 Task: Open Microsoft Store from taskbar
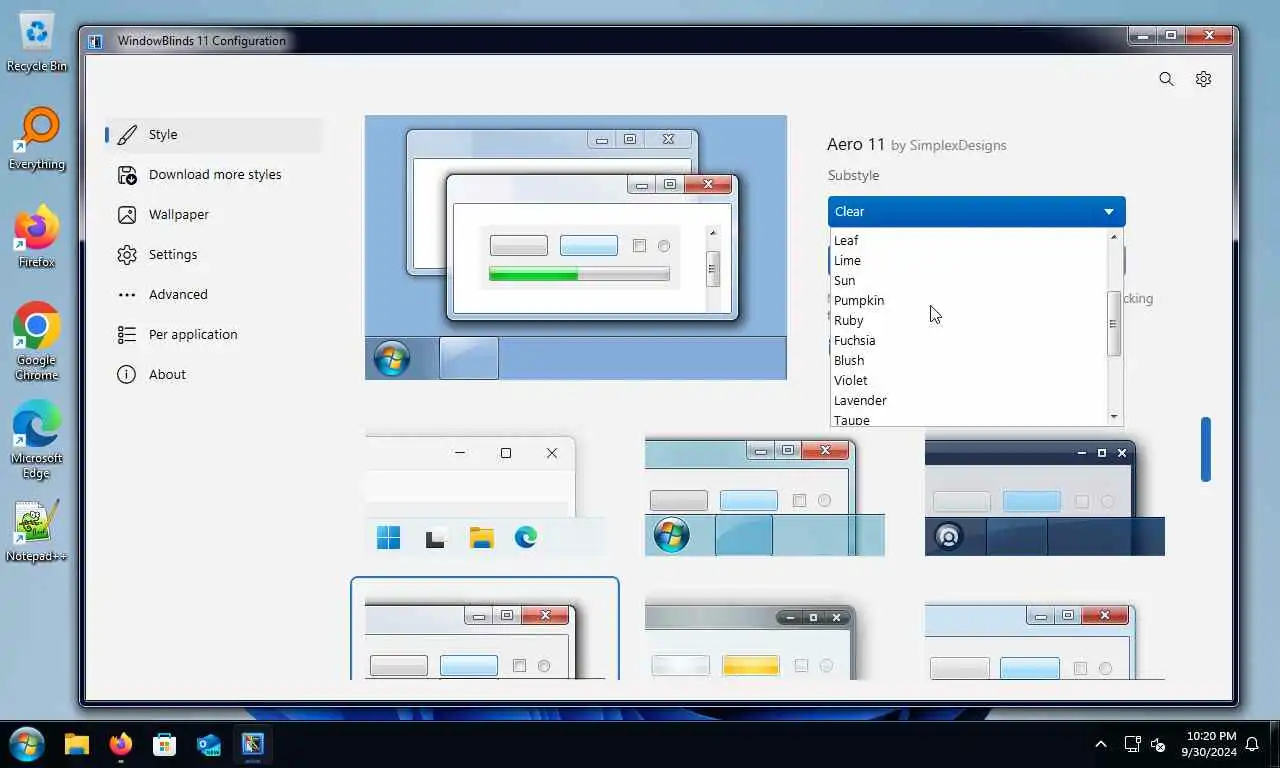coord(165,744)
